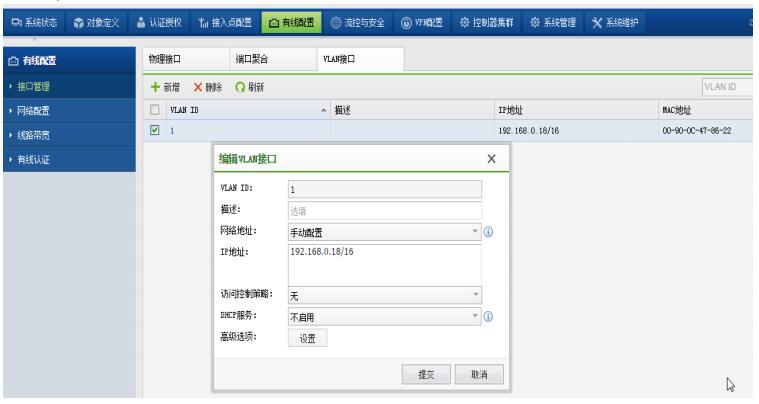Image resolution: width=759 pixels, height=404 pixels.
Task: Uncheck the VLAN 1 row checkbox
Action: tap(154, 130)
